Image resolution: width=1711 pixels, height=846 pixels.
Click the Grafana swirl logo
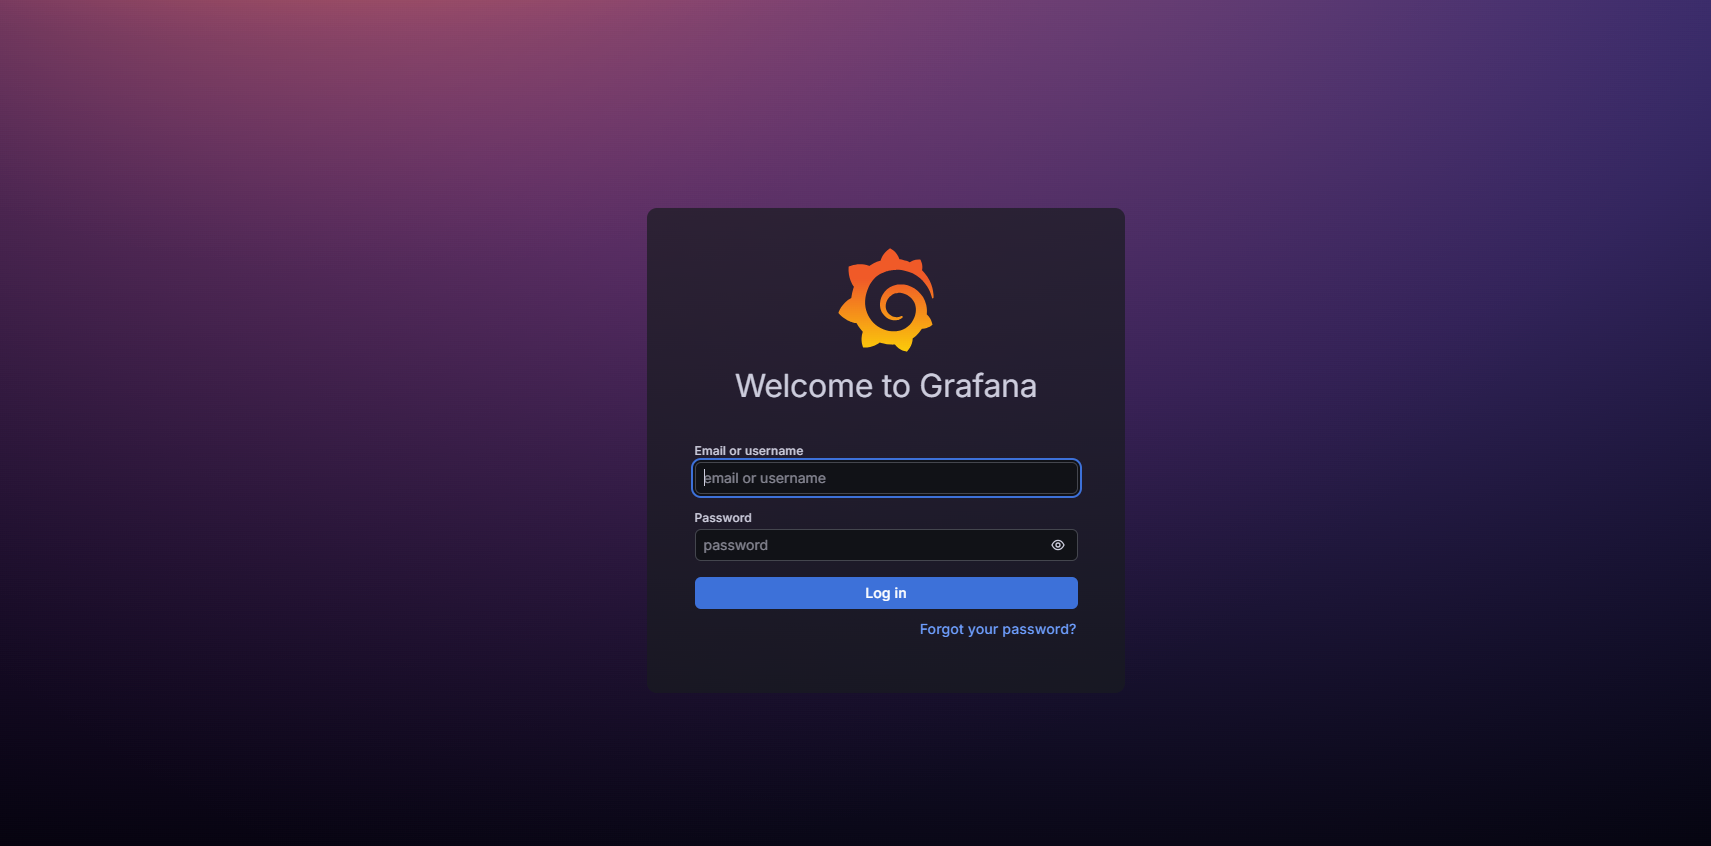pyautogui.click(x=886, y=300)
